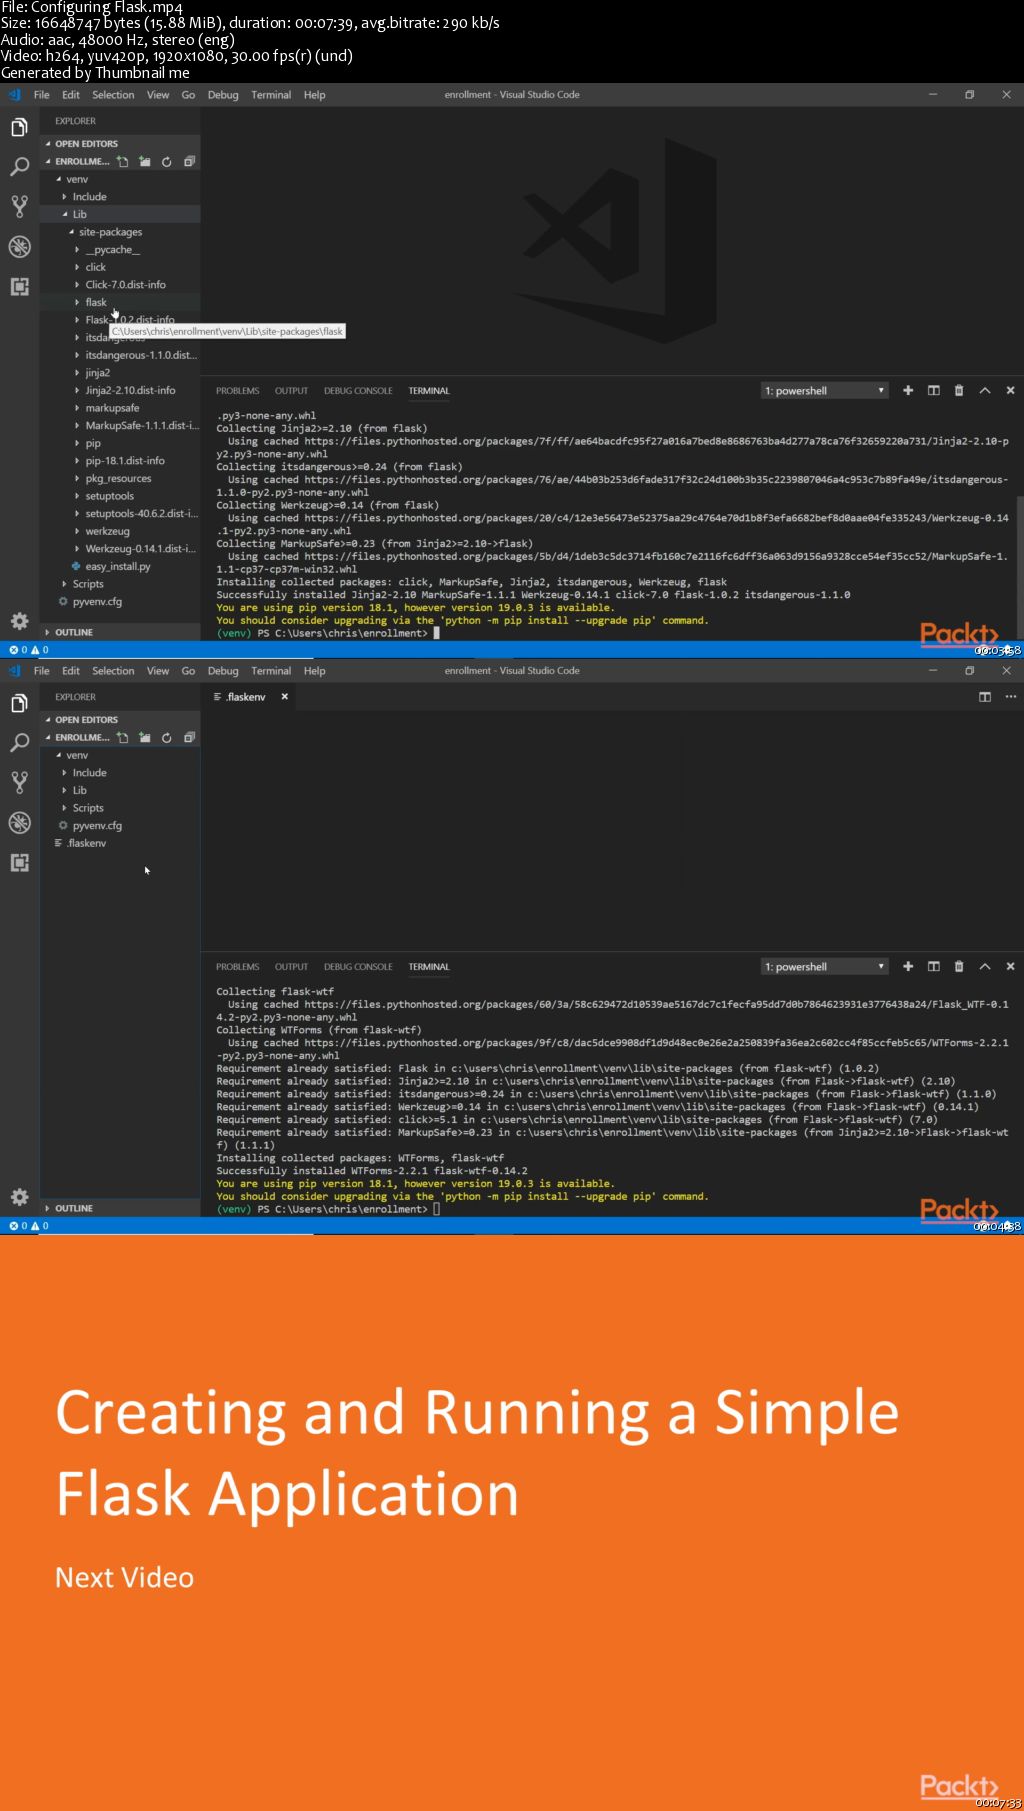The height and width of the screenshot is (1811, 1024).
Task: Open pyvenv.cfg in the site-packages window tree
Action: pos(97,602)
